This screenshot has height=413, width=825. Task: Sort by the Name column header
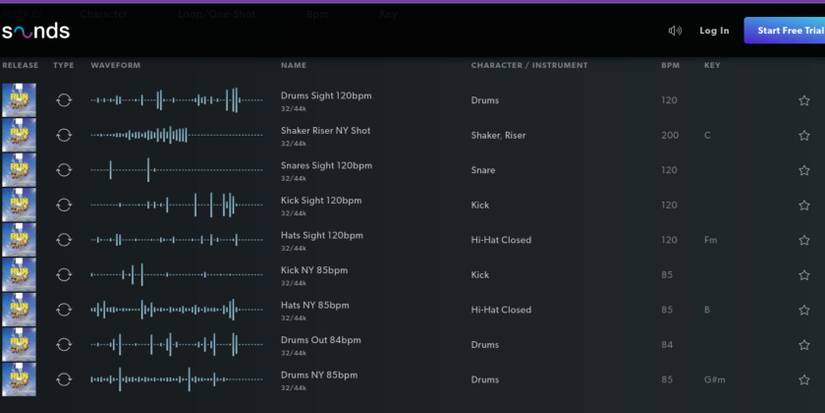pos(294,65)
